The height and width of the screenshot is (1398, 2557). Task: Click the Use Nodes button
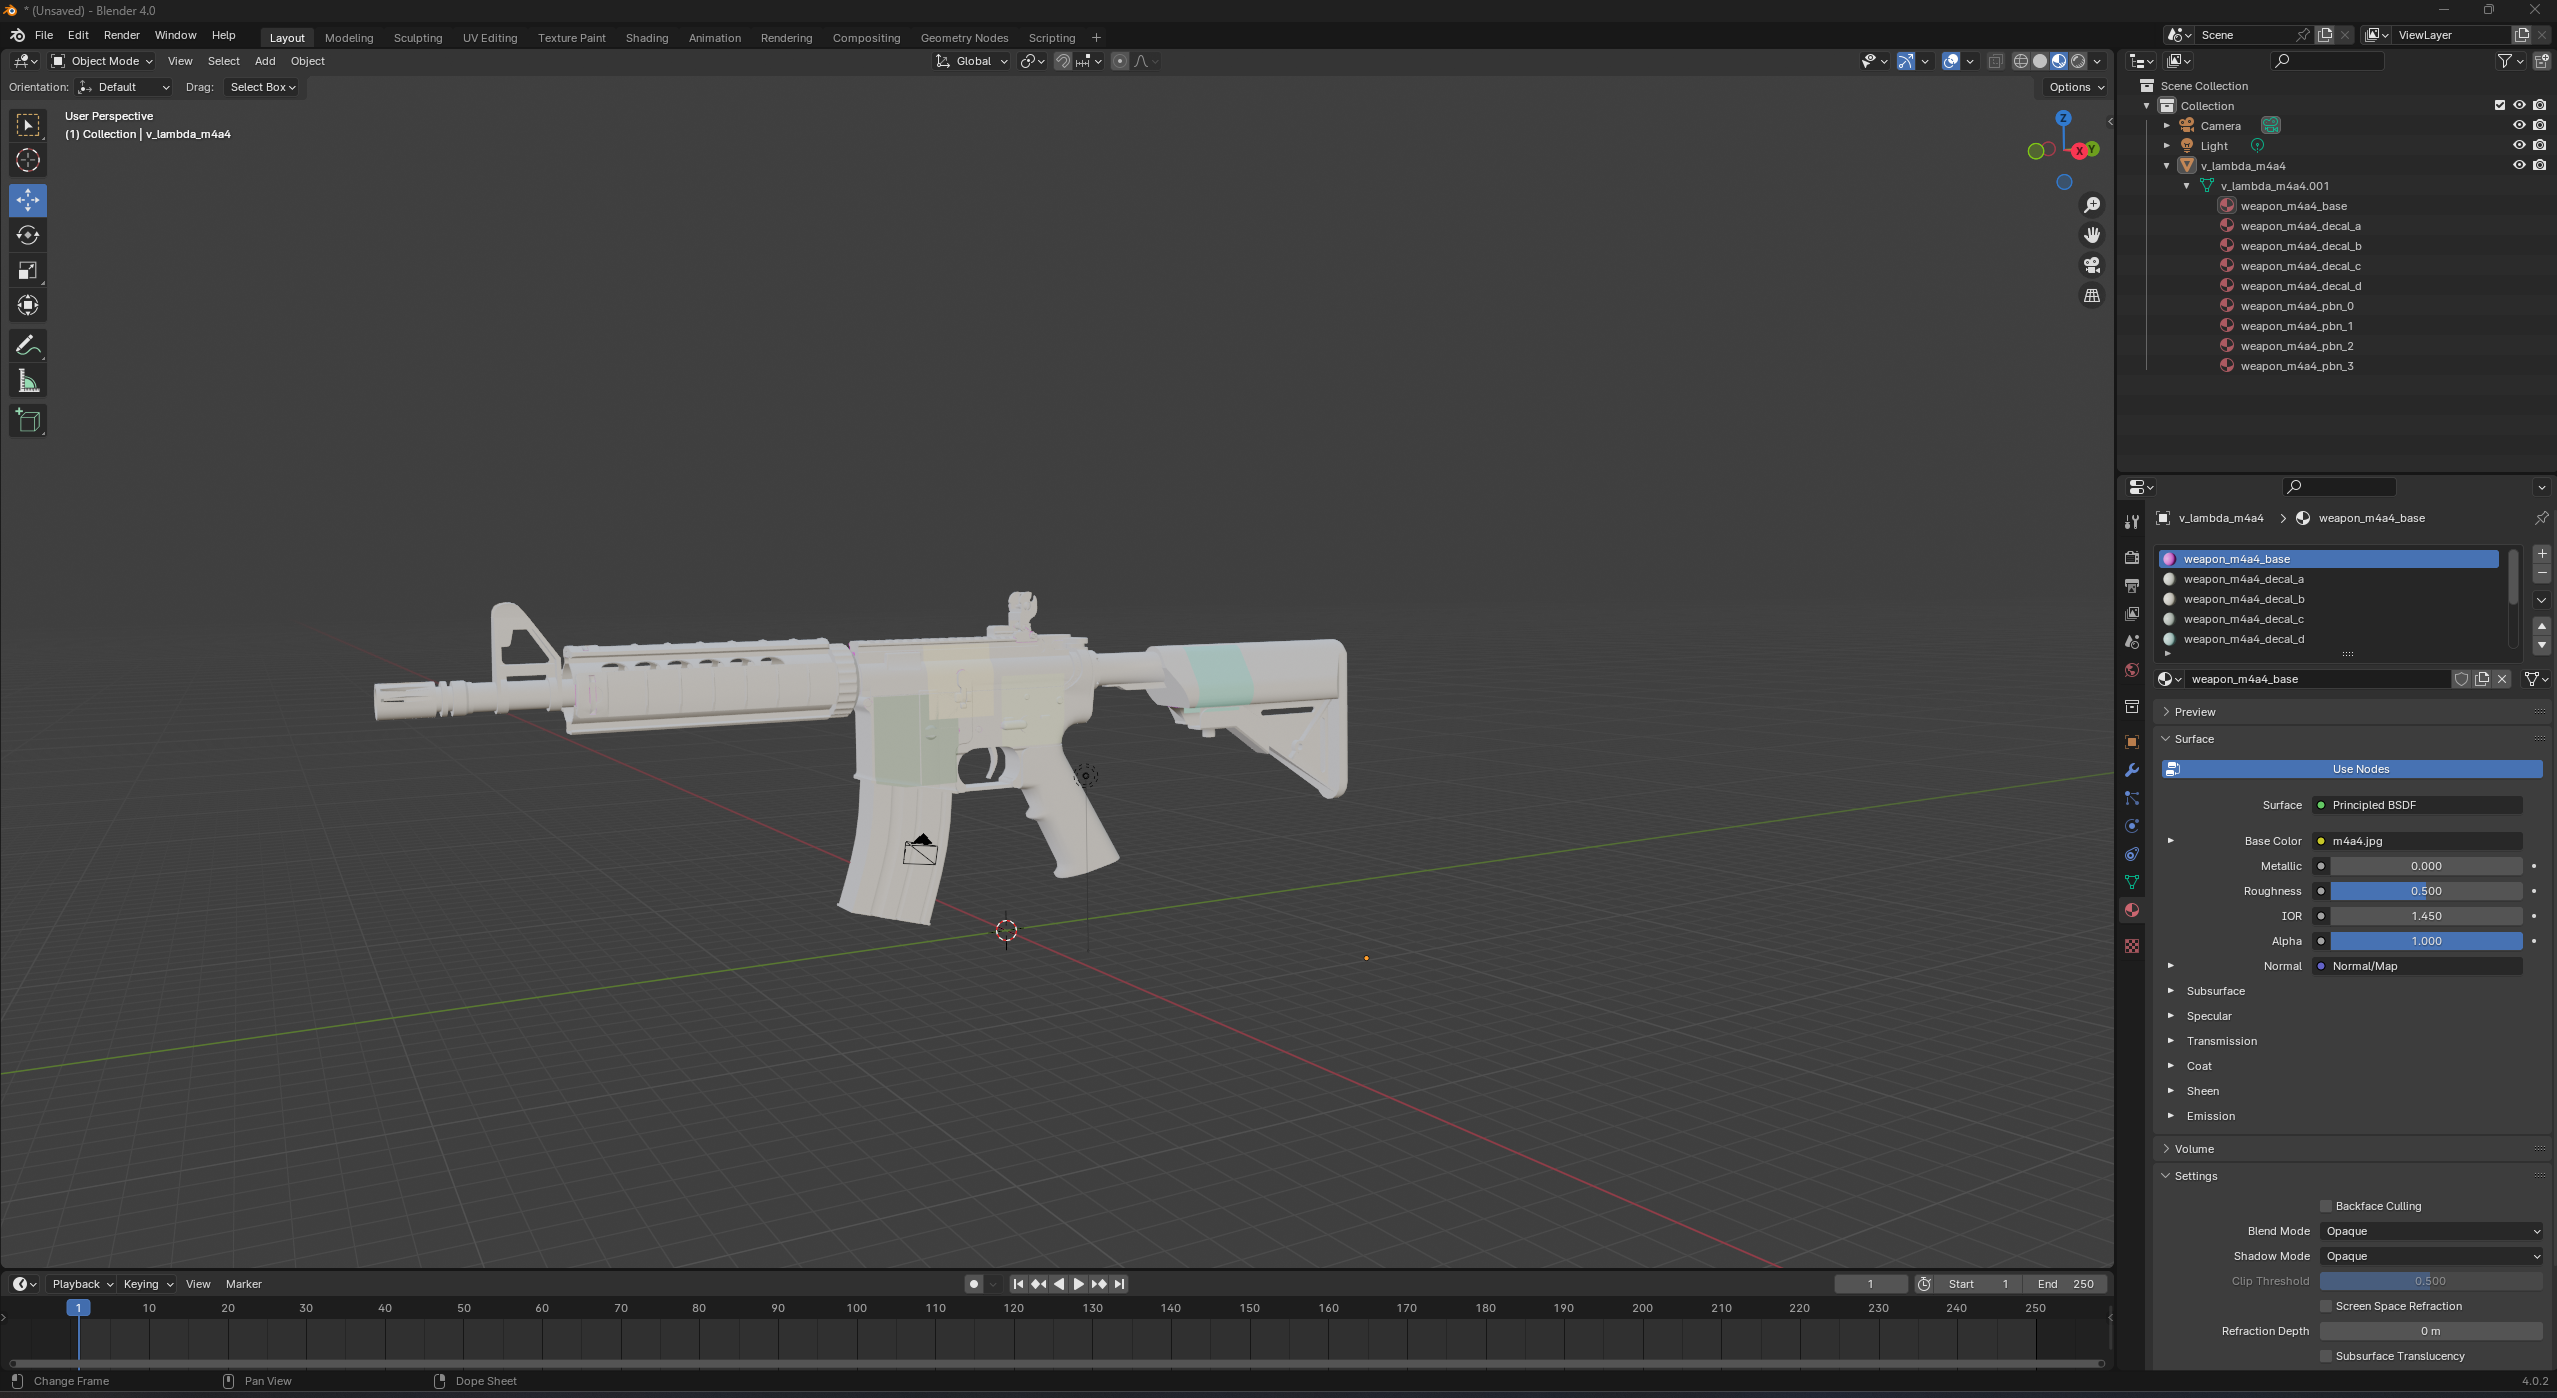pyautogui.click(x=2354, y=768)
